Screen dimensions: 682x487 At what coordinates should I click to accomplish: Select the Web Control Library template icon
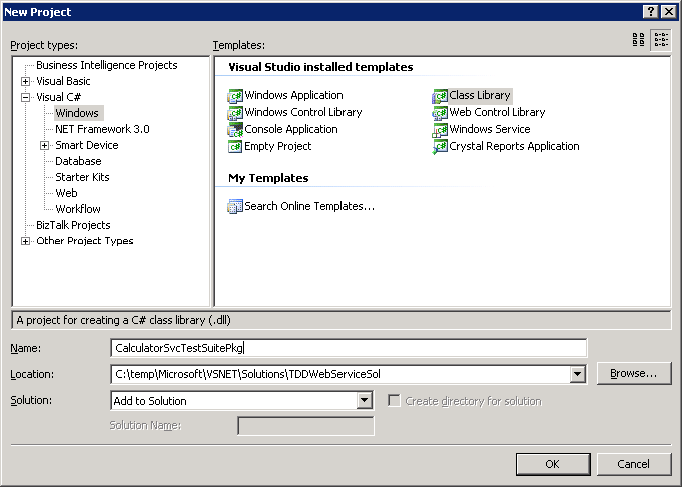(x=440, y=113)
